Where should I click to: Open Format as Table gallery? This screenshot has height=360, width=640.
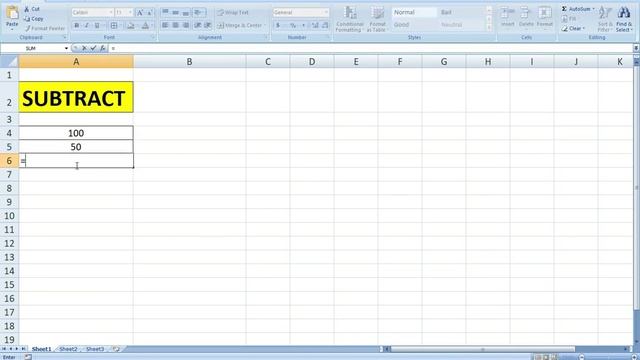click(377, 19)
